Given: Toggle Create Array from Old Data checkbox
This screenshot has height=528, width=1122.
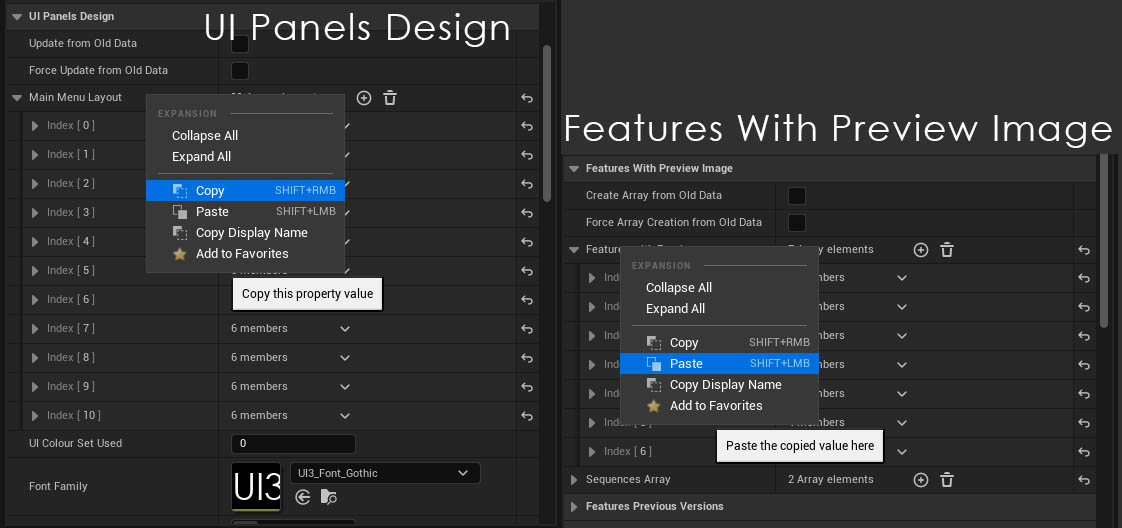Looking at the screenshot, I should 796,195.
